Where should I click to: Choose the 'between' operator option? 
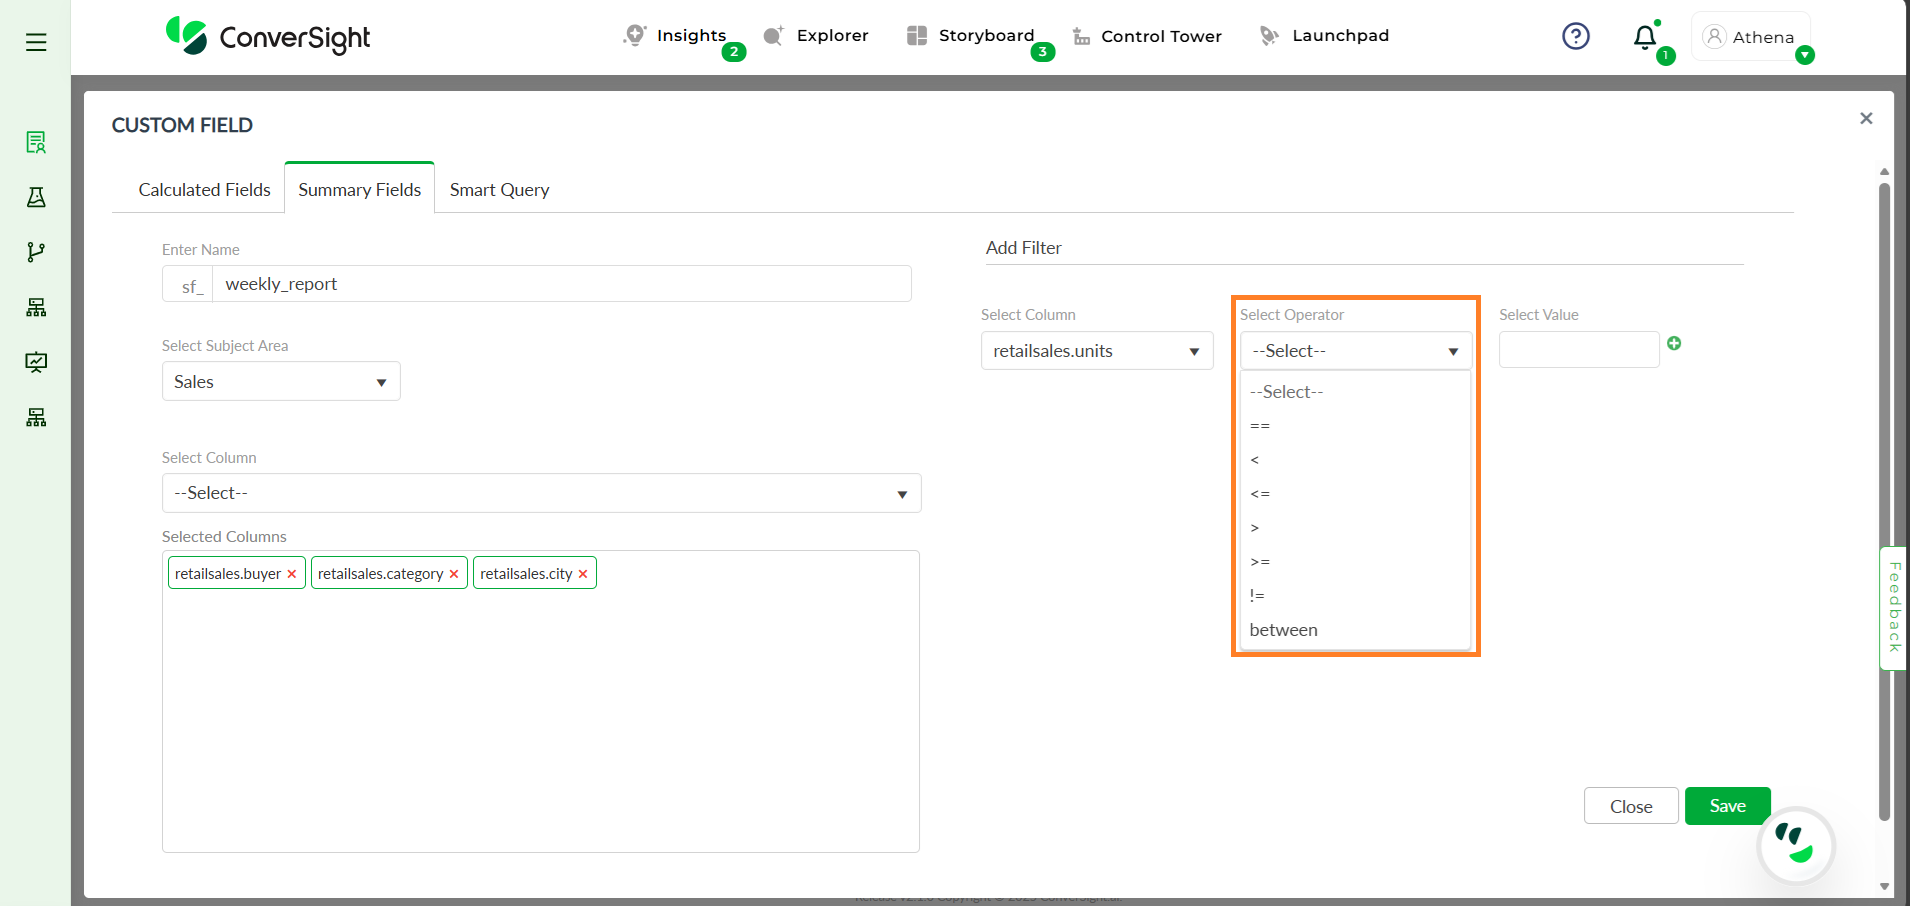(x=1283, y=630)
